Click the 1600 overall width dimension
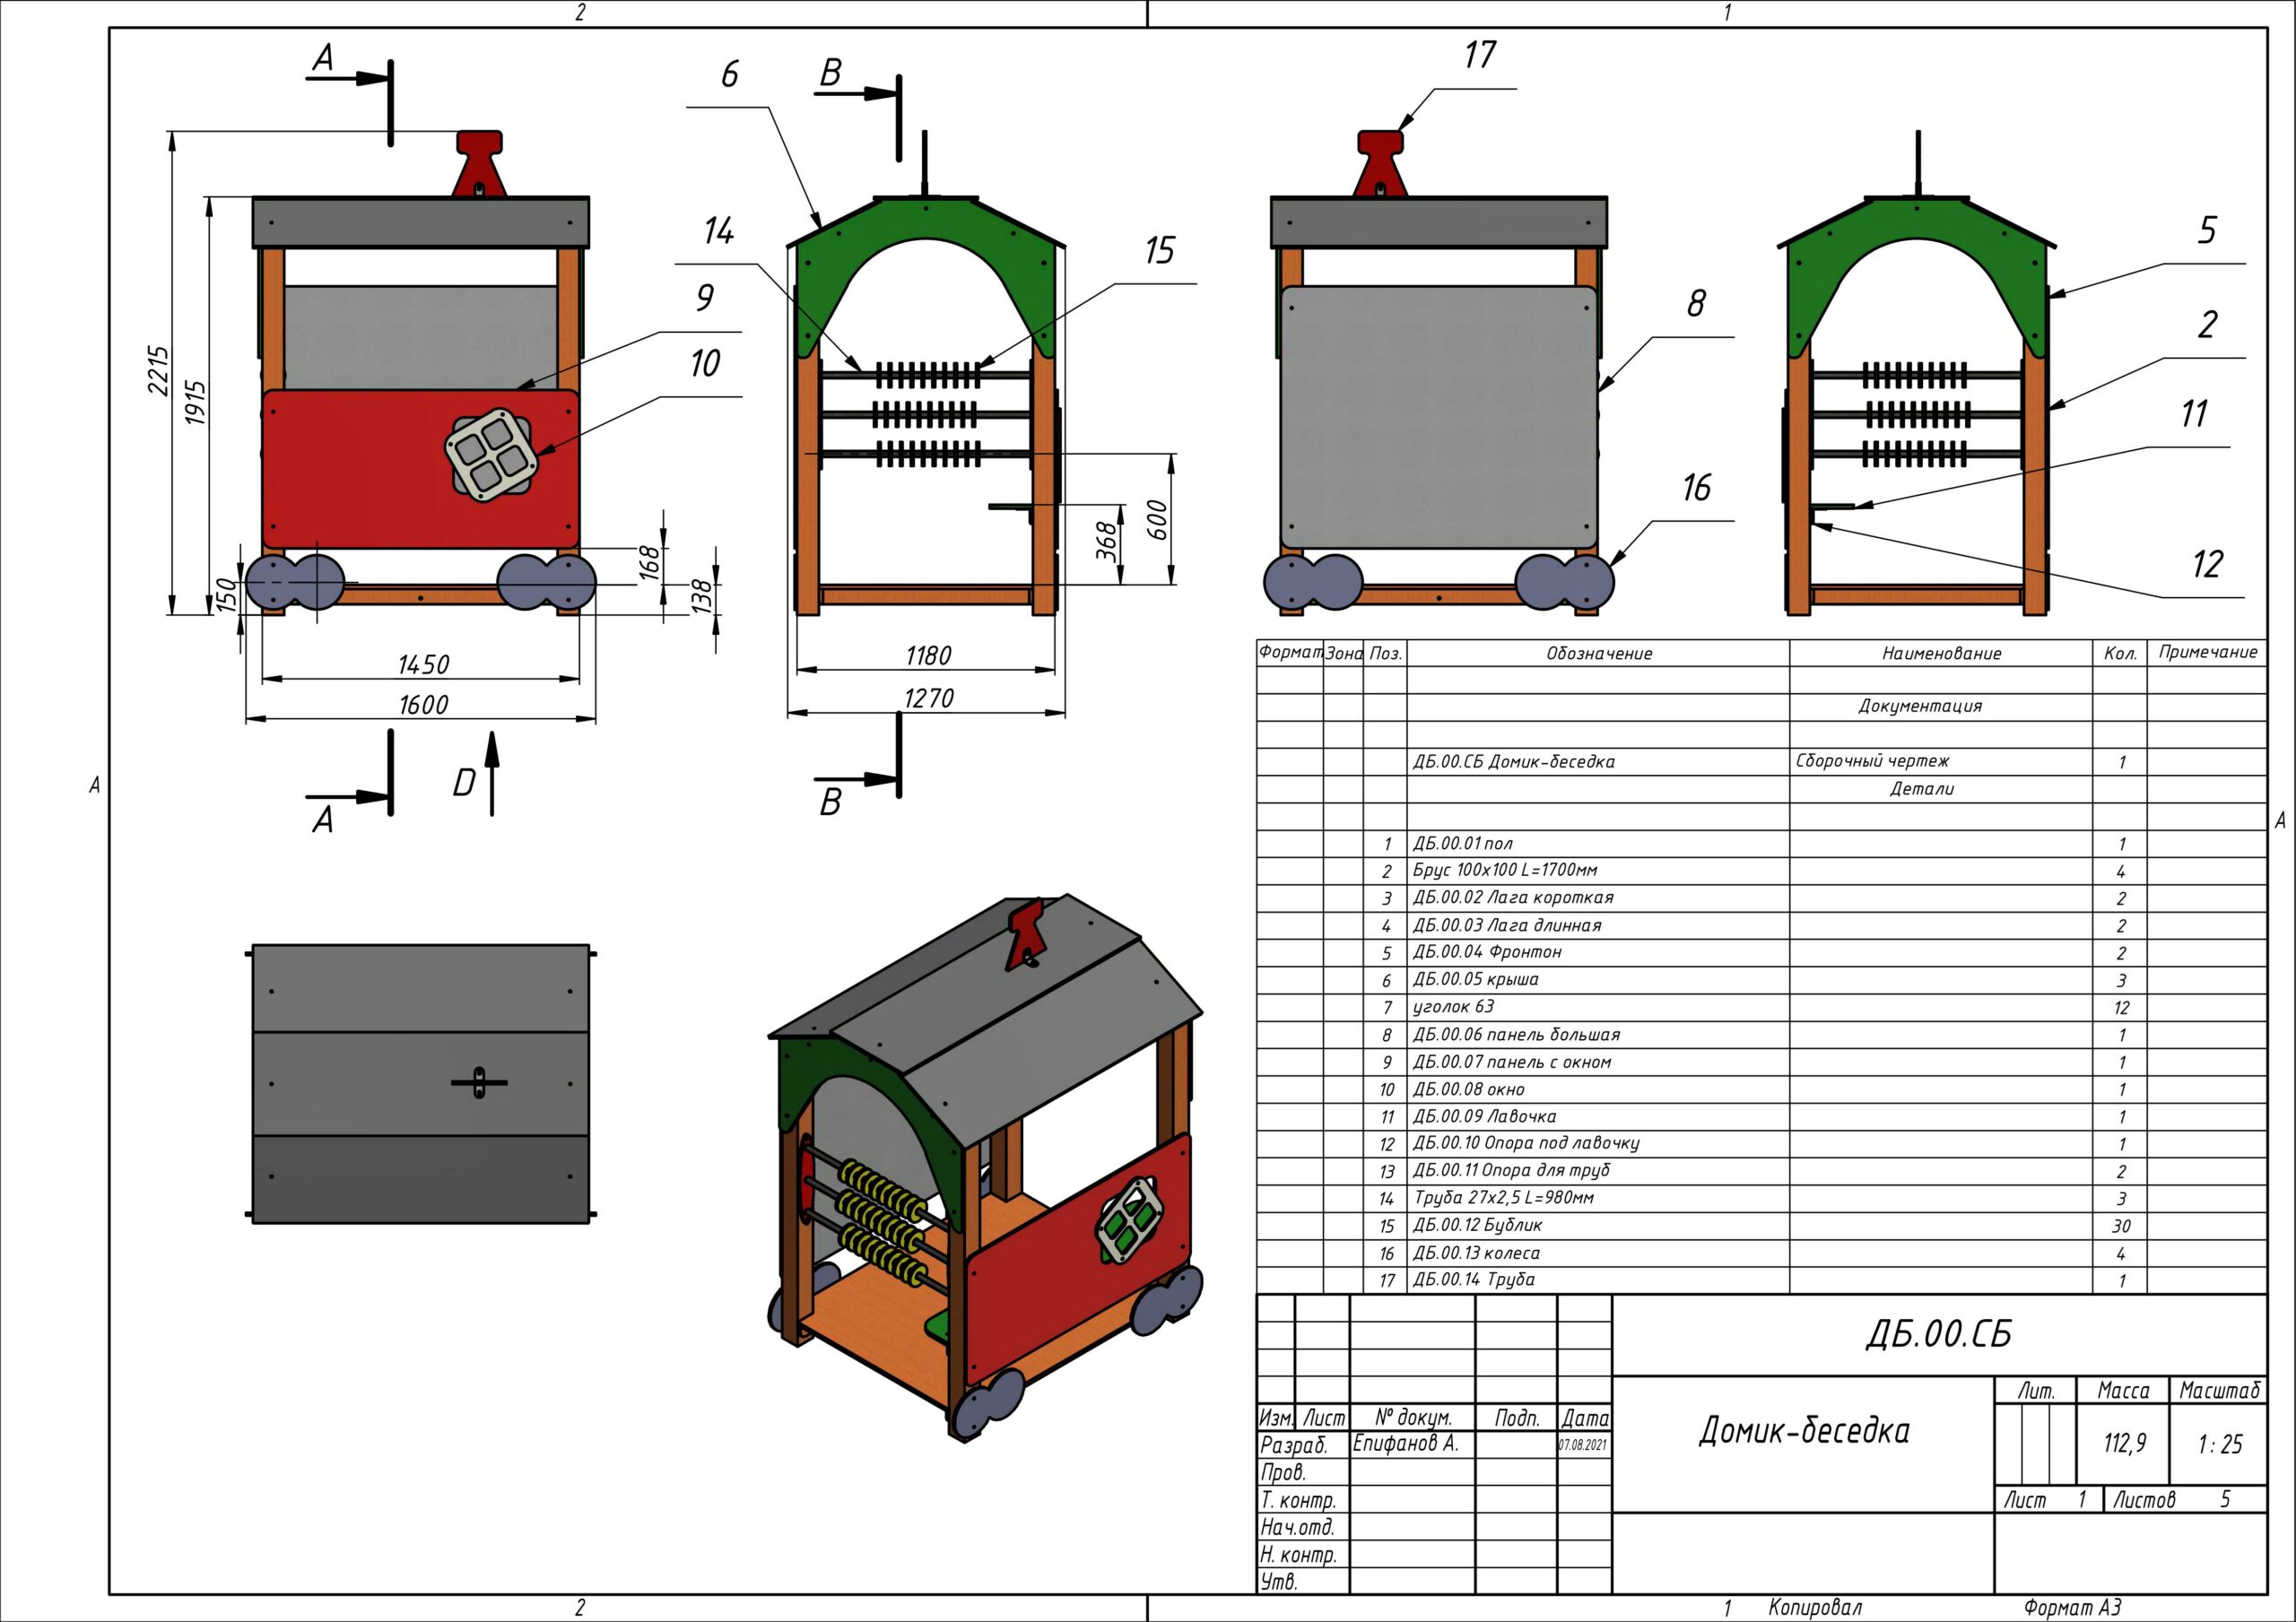2296x1622 pixels. coord(423,705)
